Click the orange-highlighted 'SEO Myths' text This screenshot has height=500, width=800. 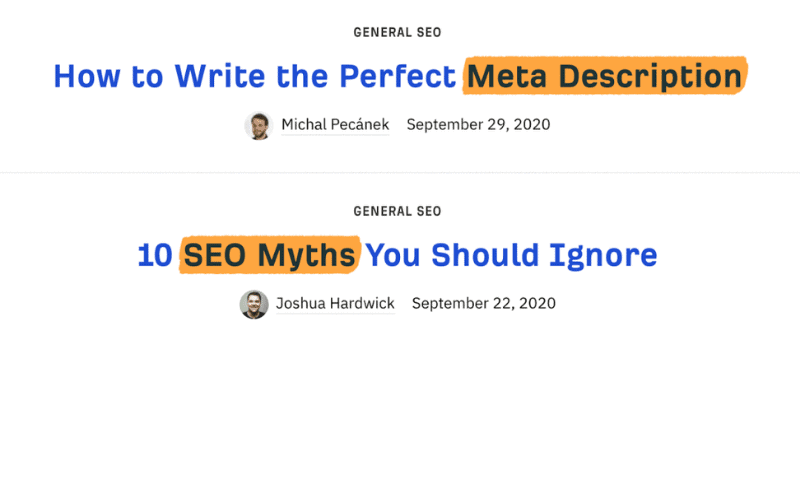[270, 255]
